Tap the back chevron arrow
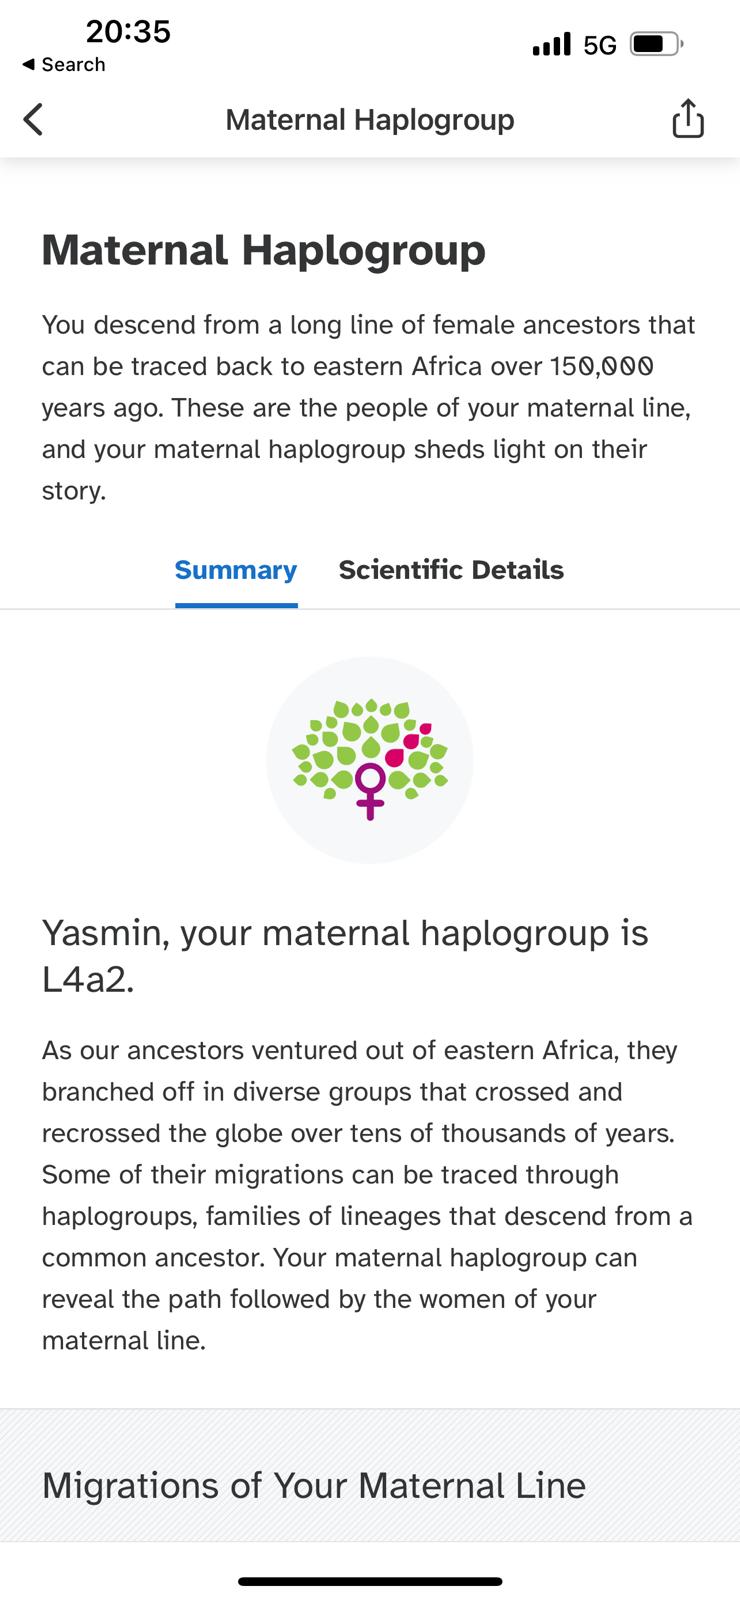The image size is (740, 1600). 33,120
